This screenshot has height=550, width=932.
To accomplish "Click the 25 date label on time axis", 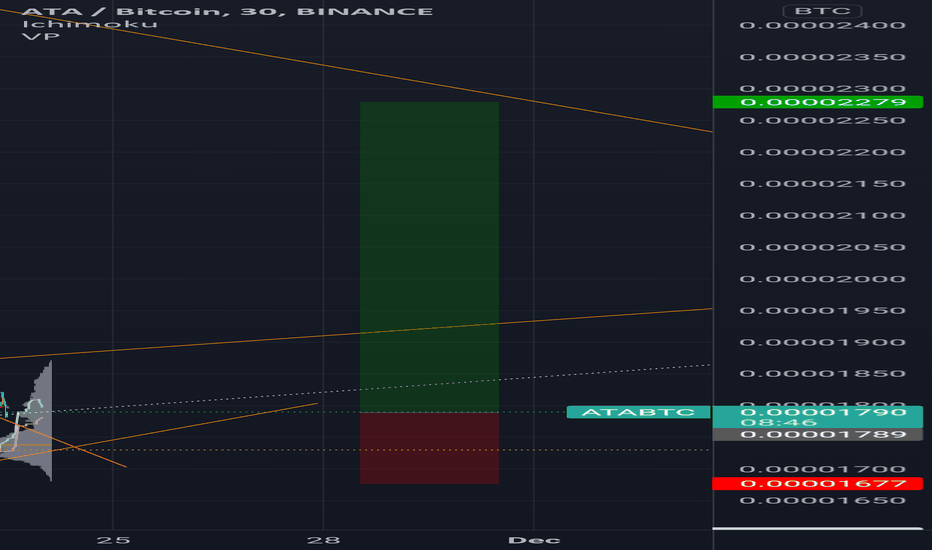I will pos(113,540).
